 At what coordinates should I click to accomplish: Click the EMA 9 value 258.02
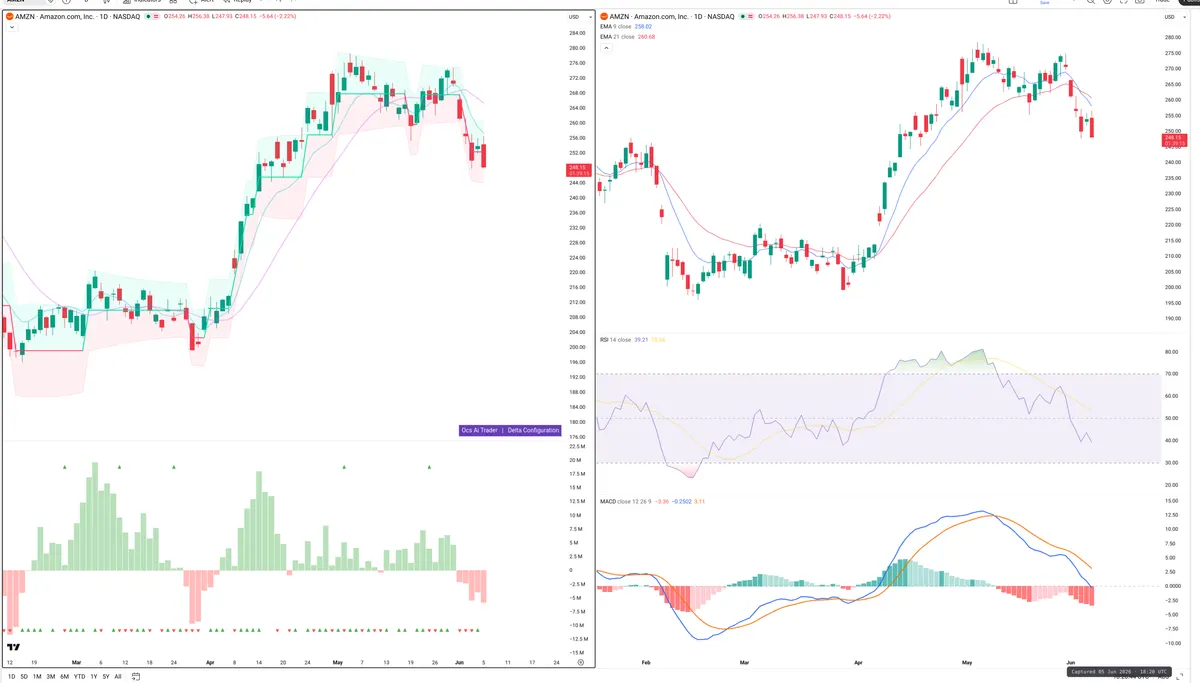coord(643,27)
